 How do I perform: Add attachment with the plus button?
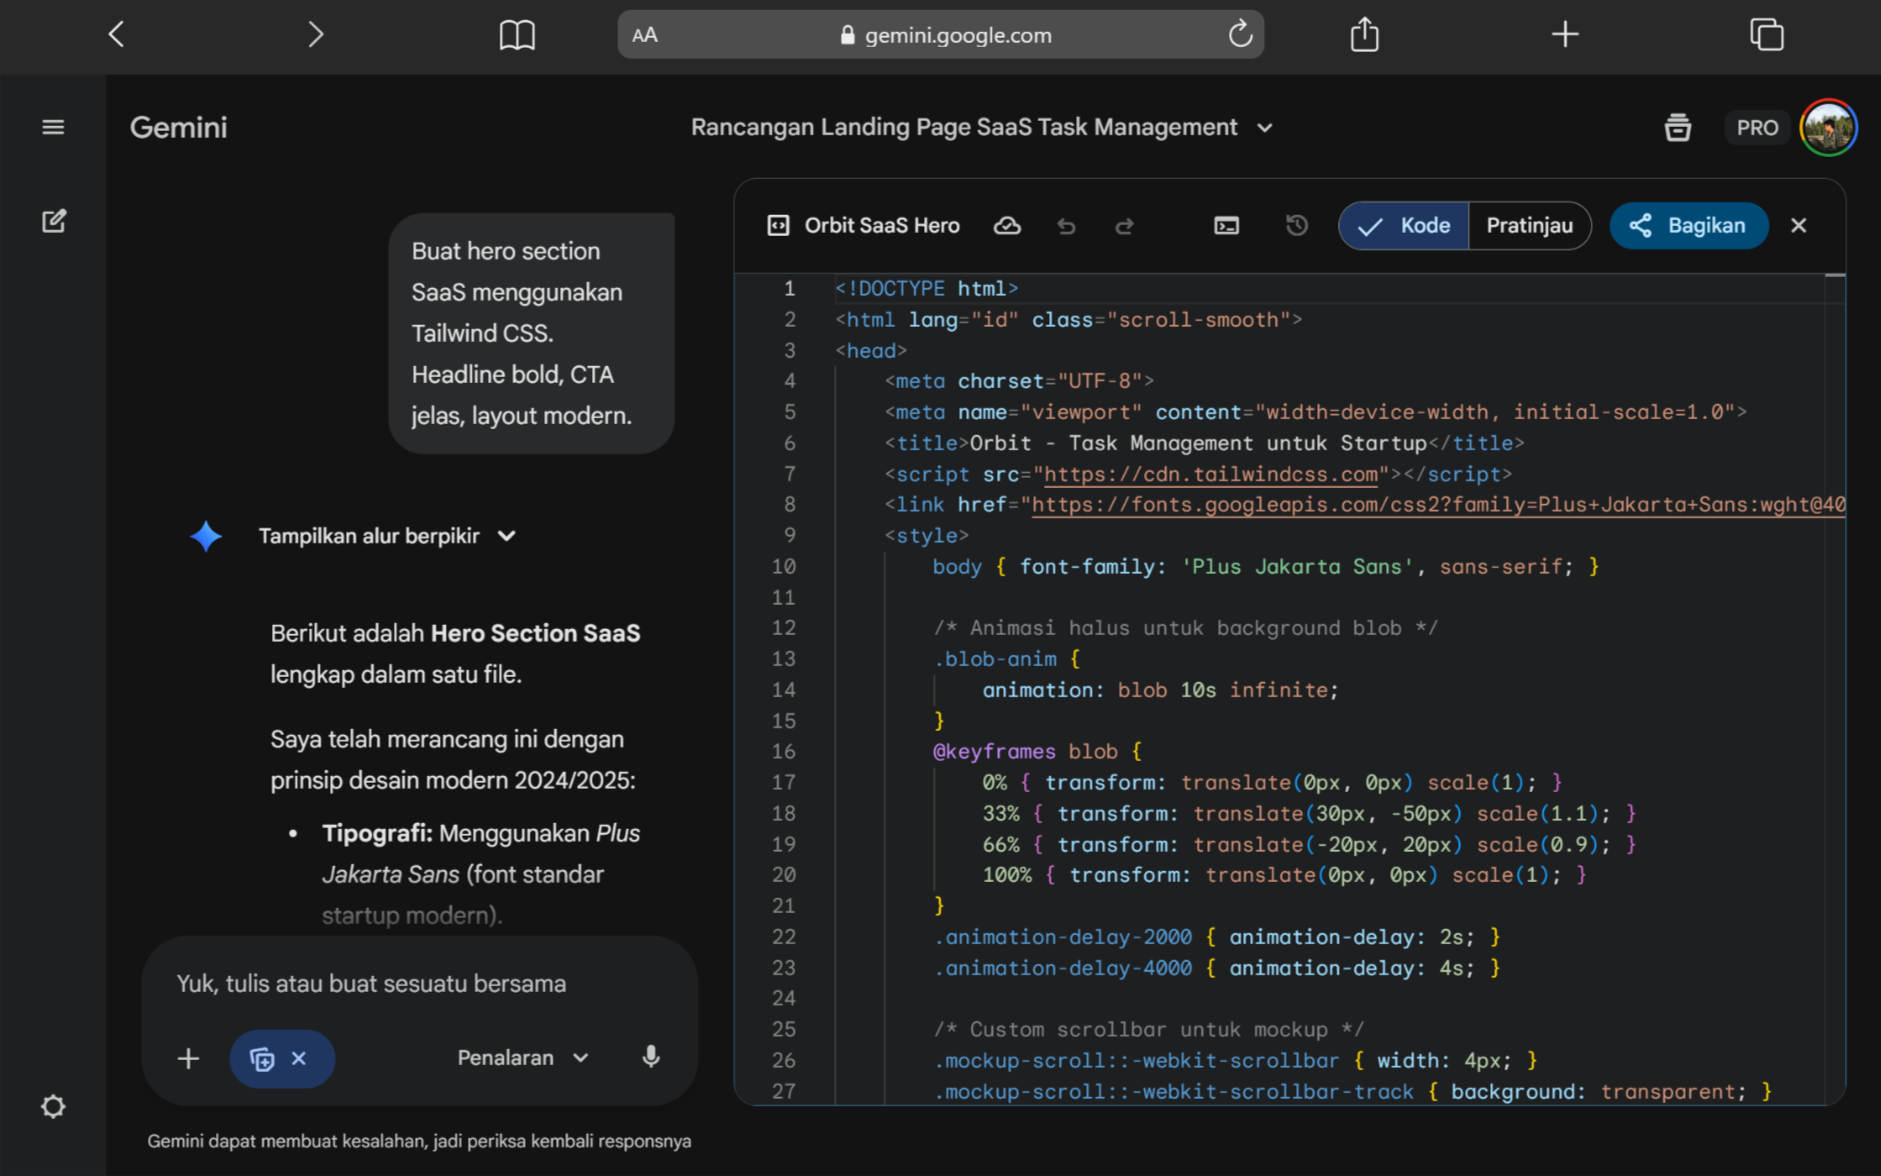coord(188,1058)
